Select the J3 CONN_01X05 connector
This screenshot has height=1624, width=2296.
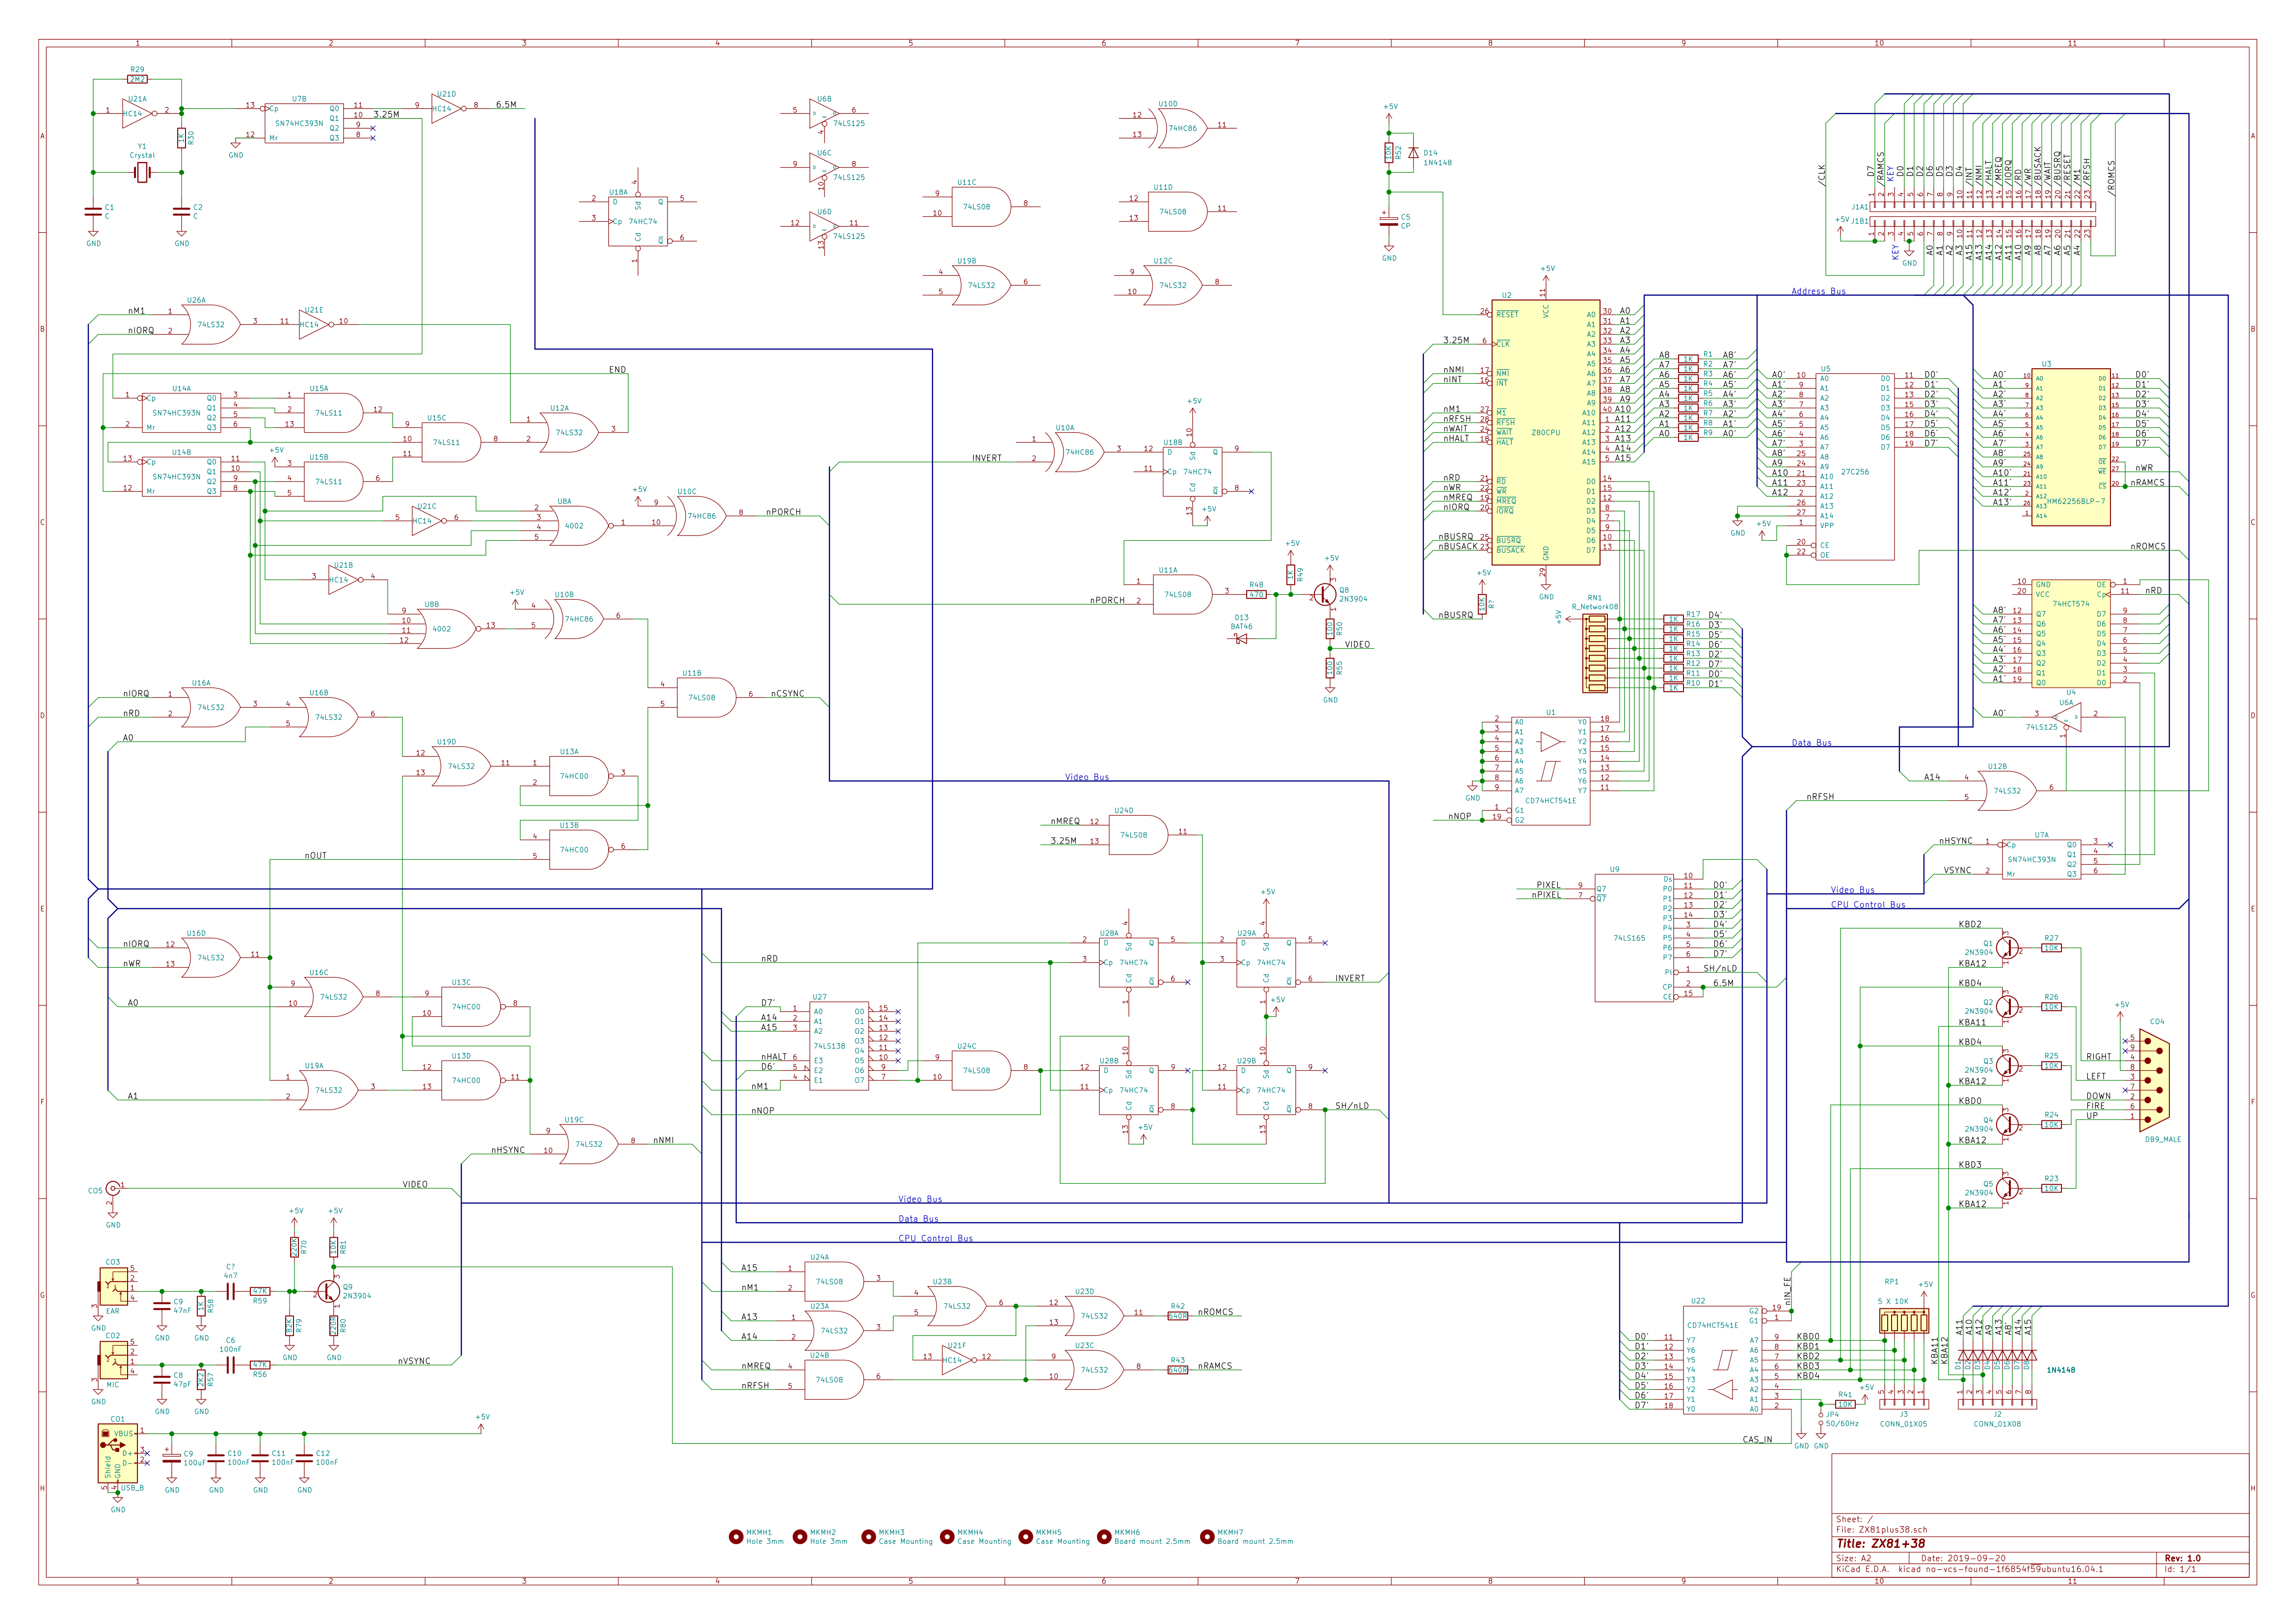1904,1404
